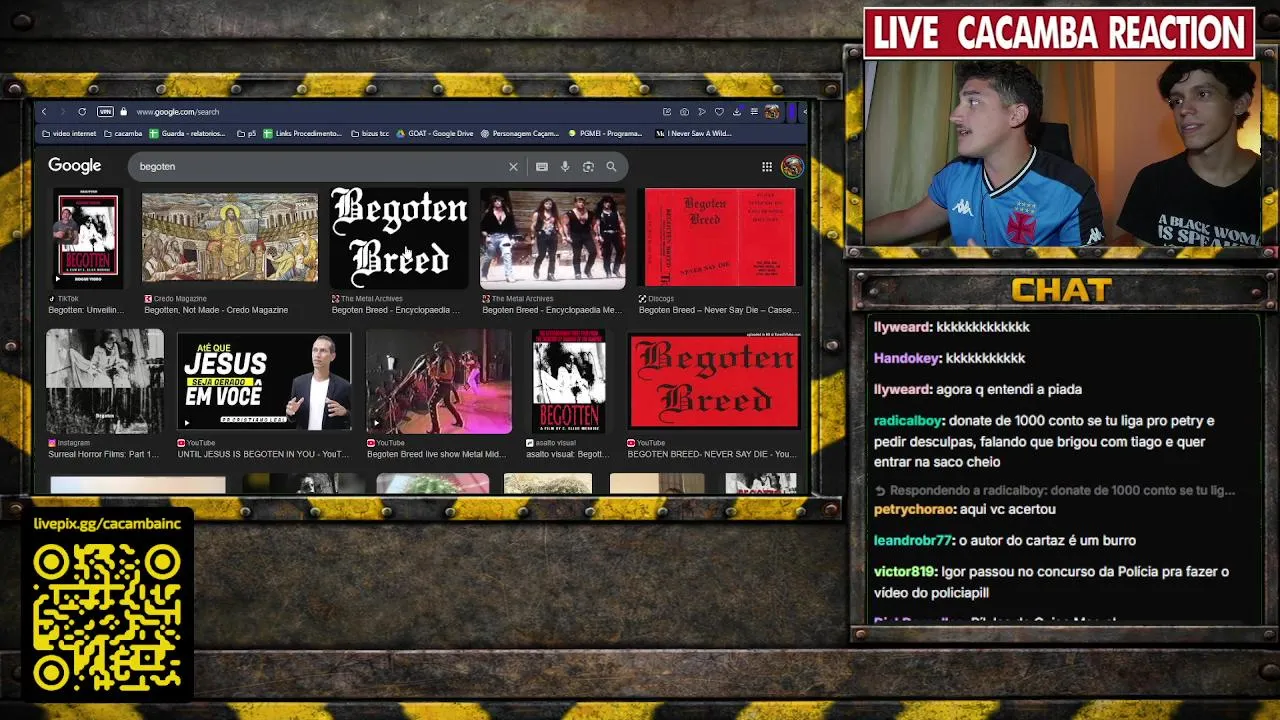Screen dimensions: 1280x720
Task: Open the I Never Saw A Wild bookmark
Action: [x=693, y=133]
